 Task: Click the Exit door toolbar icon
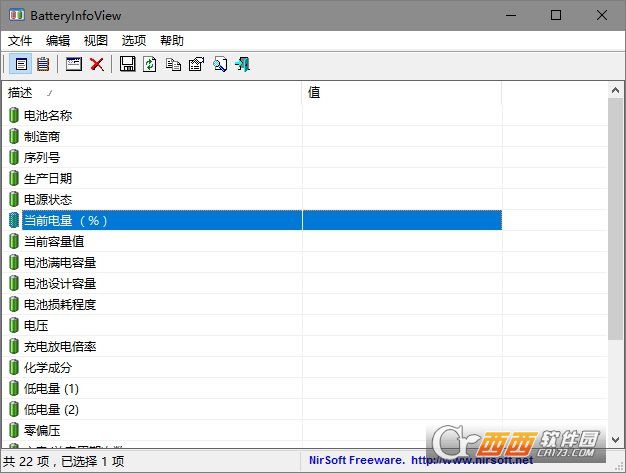[243, 64]
